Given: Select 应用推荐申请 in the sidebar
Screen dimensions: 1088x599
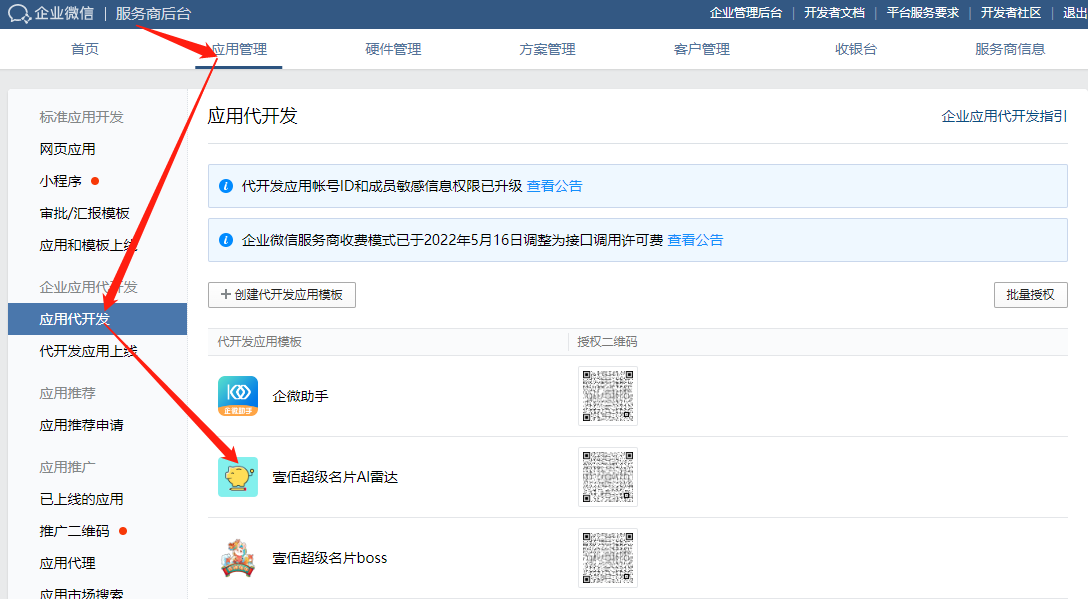Looking at the screenshot, I should (81, 425).
